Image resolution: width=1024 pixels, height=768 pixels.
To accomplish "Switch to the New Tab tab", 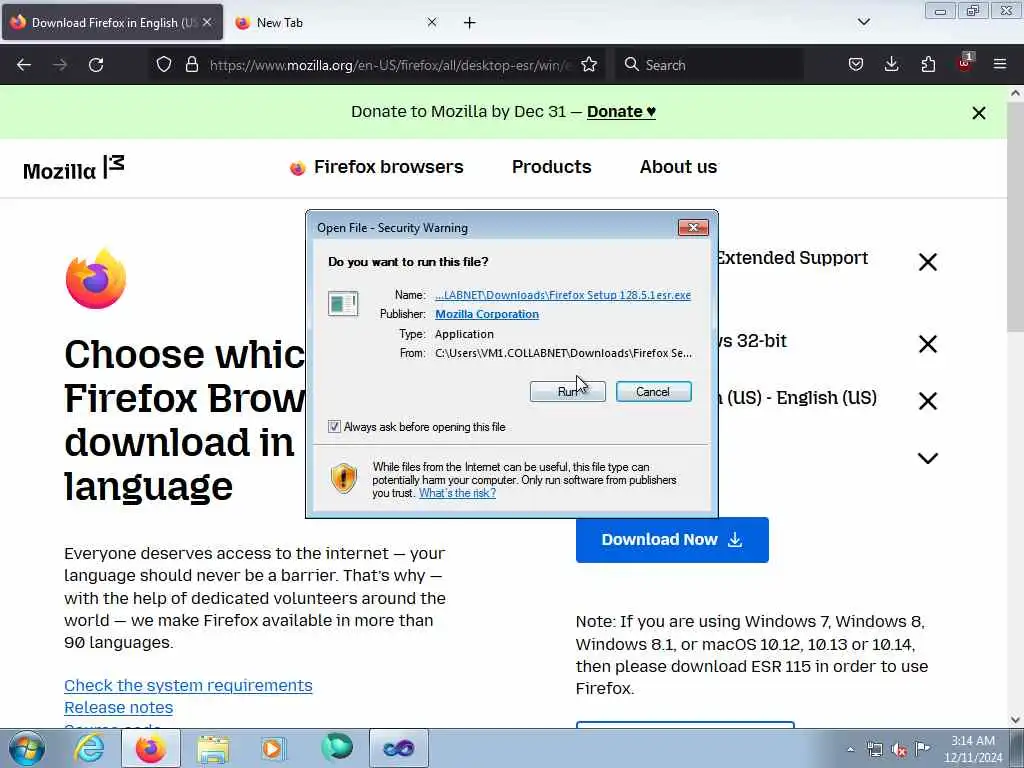I will click(336, 23).
